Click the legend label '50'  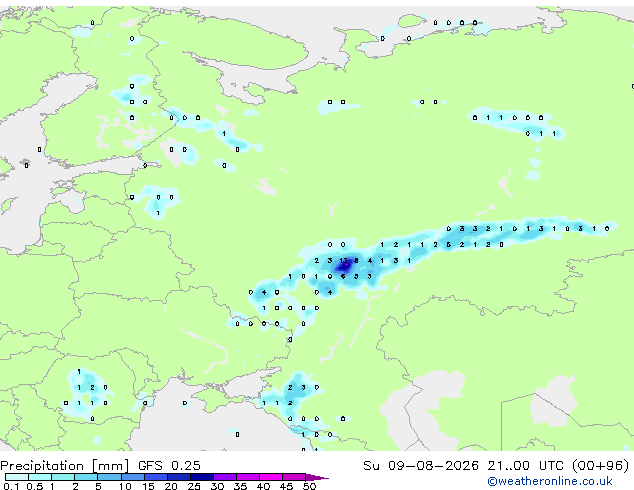click(x=309, y=486)
